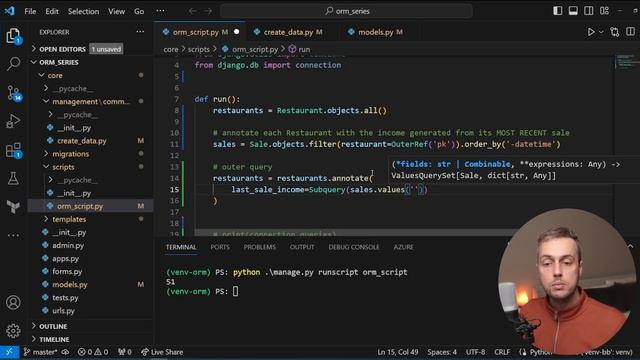Click the master branch in status bar
Screen dimensions: 640x360
40,352
